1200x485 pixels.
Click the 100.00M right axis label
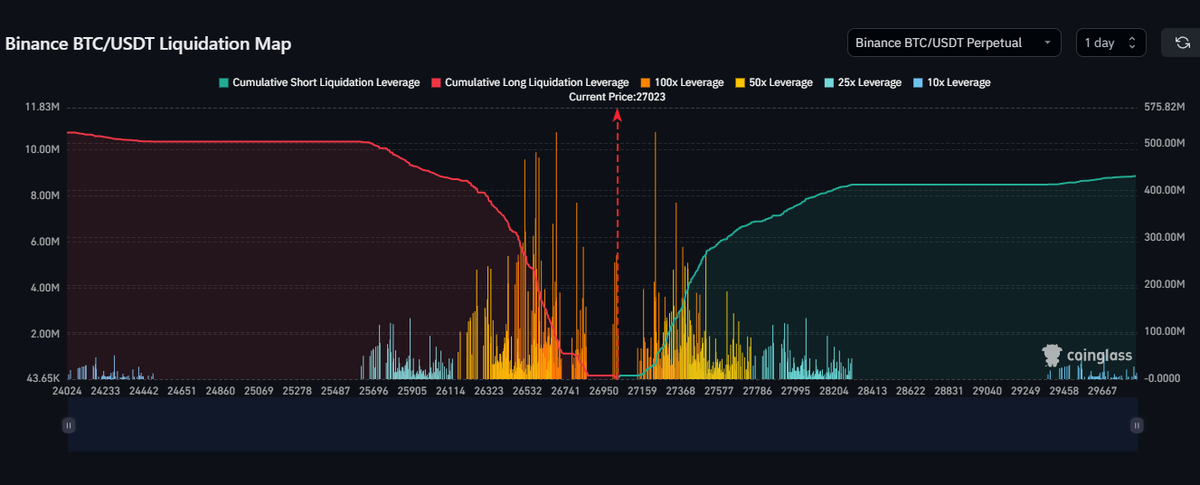pyautogui.click(x=1166, y=331)
